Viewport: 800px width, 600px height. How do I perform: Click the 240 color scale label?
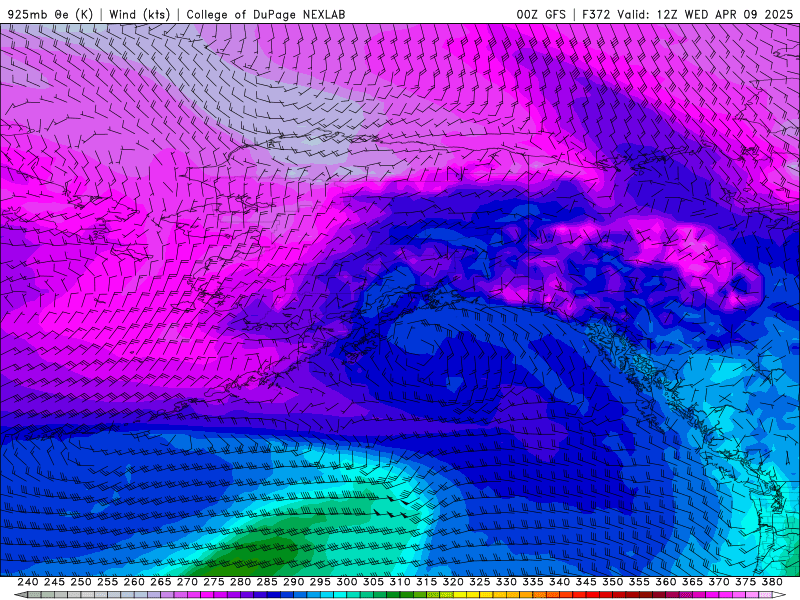point(28,582)
